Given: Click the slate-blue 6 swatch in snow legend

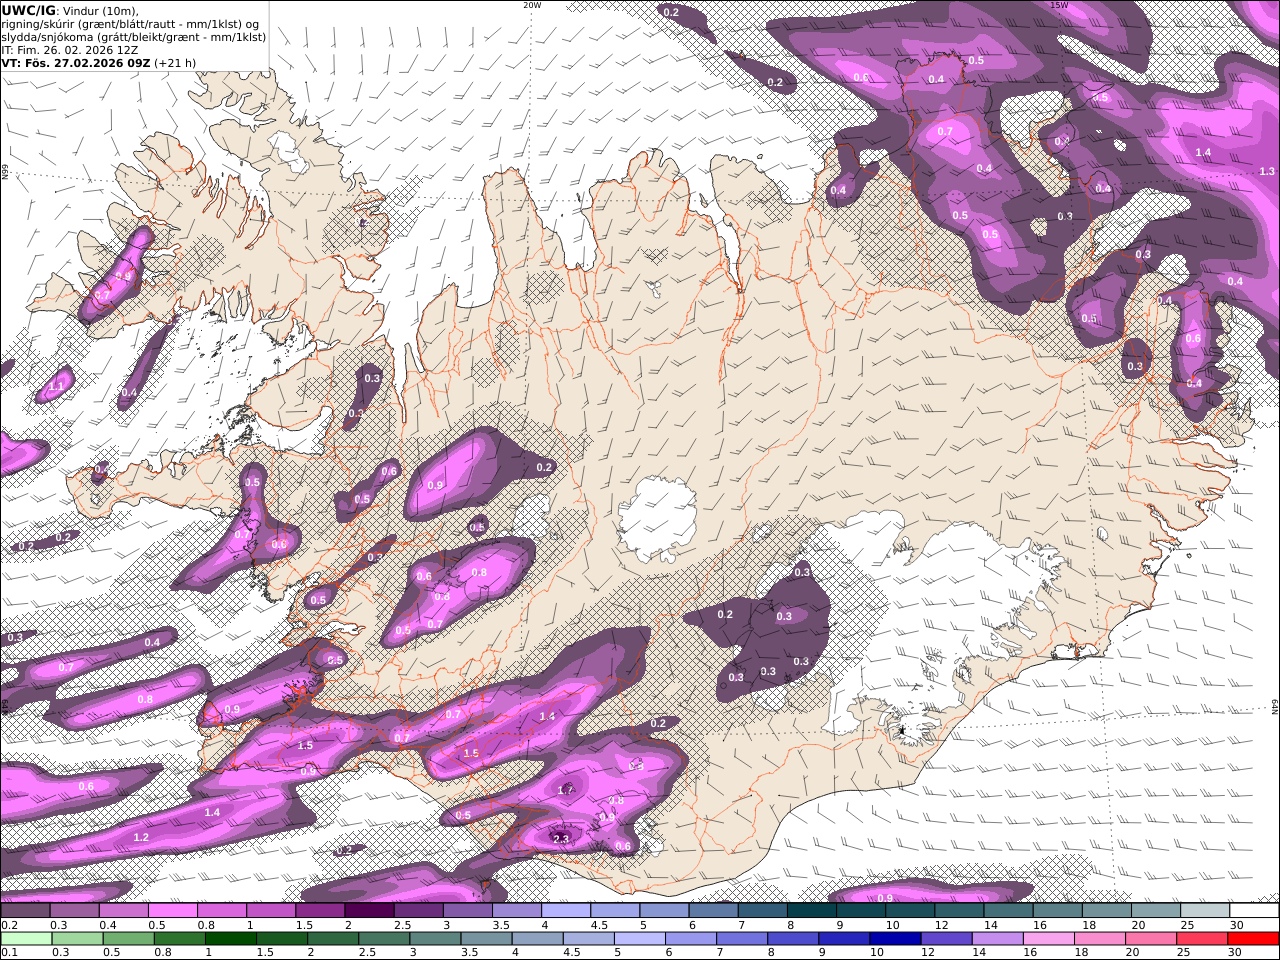Looking at the screenshot, I should coord(713,911).
